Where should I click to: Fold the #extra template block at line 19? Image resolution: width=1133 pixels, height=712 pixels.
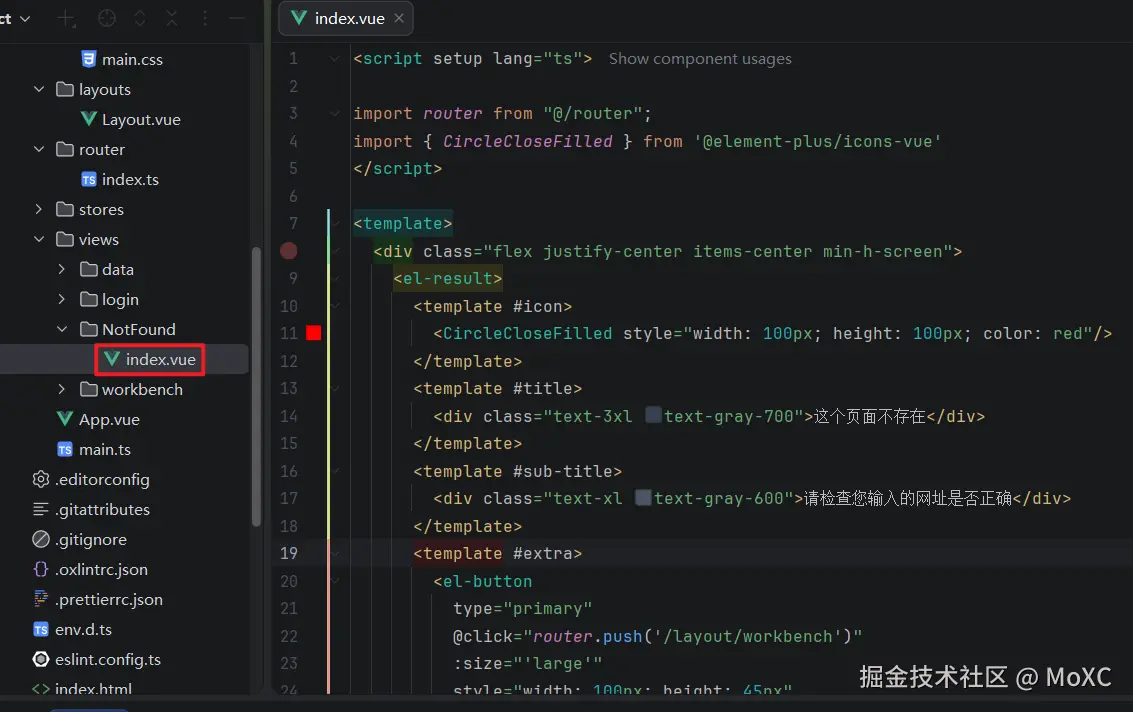click(335, 553)
